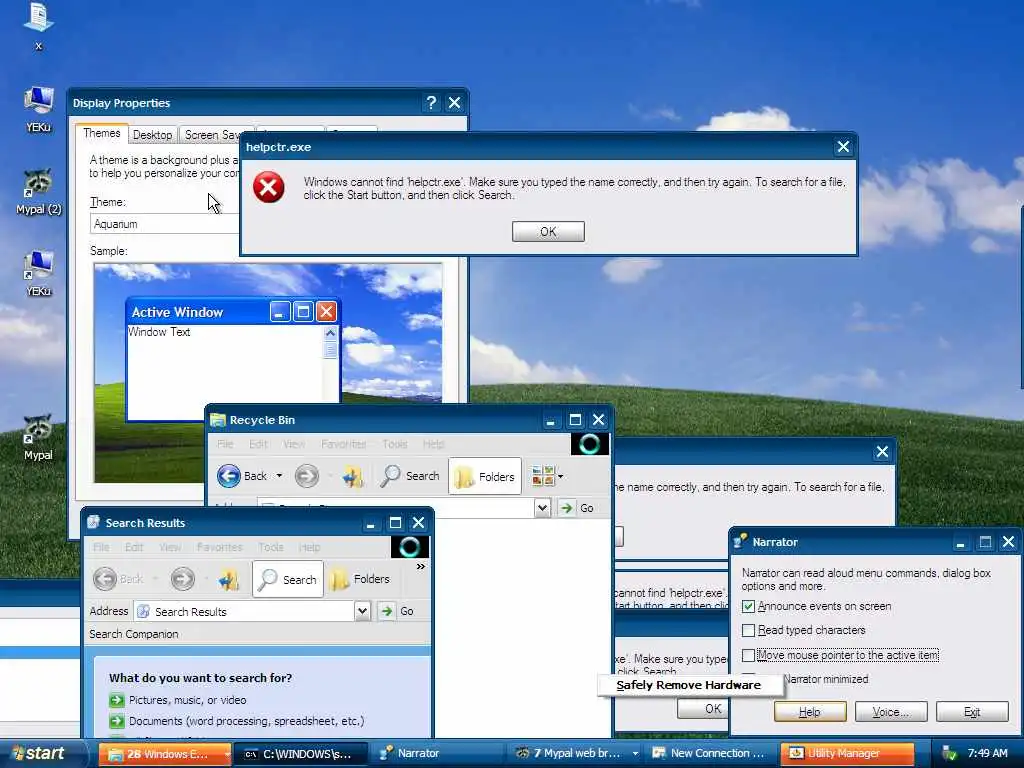Open the X document icon on desktop

[x=38, y=27]
